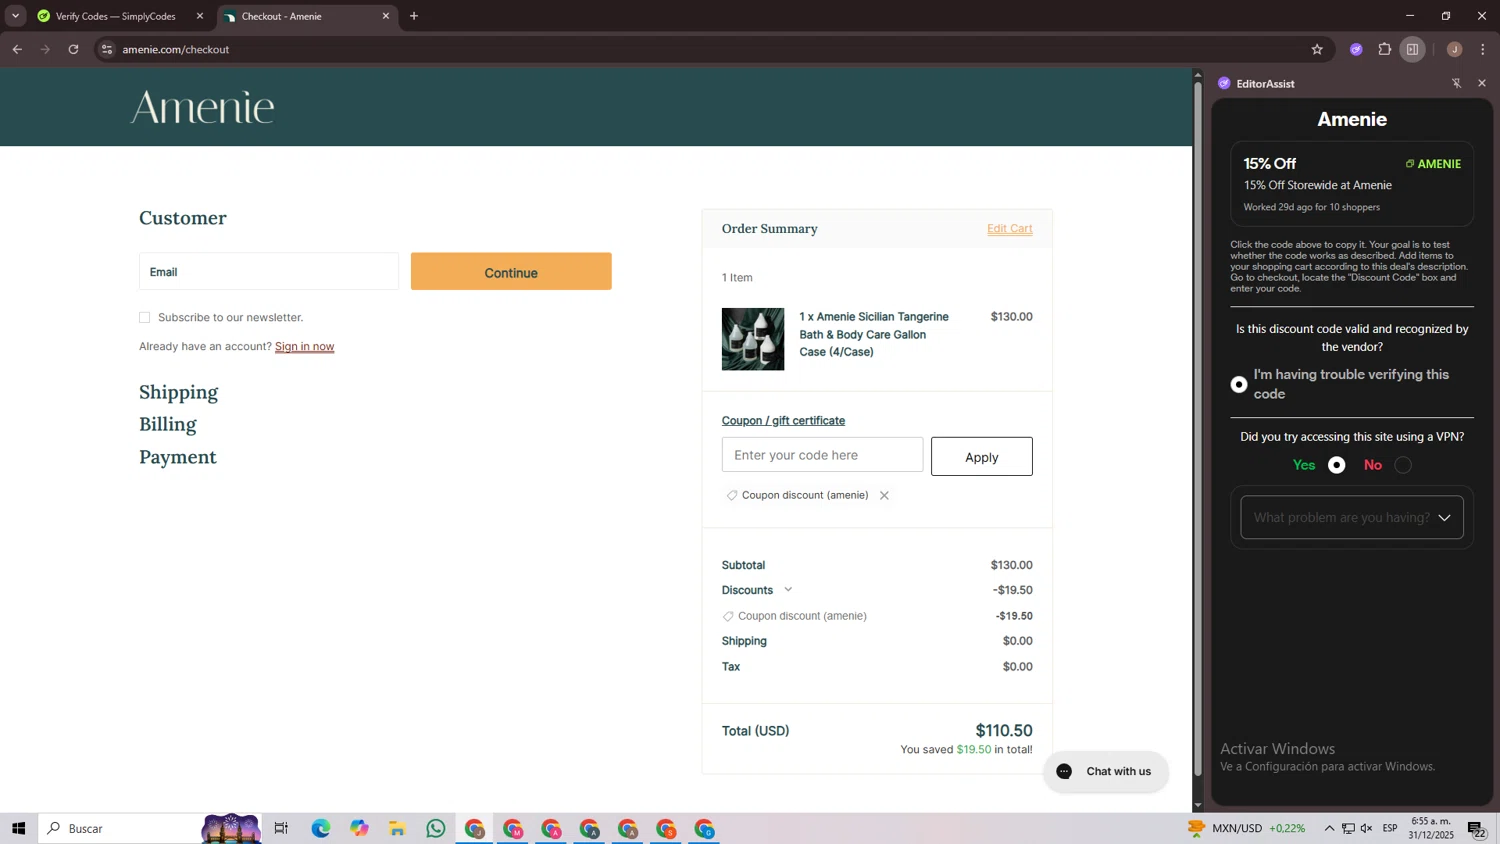
Task: Focus the Enter your code here field
Action: (822, 455)
